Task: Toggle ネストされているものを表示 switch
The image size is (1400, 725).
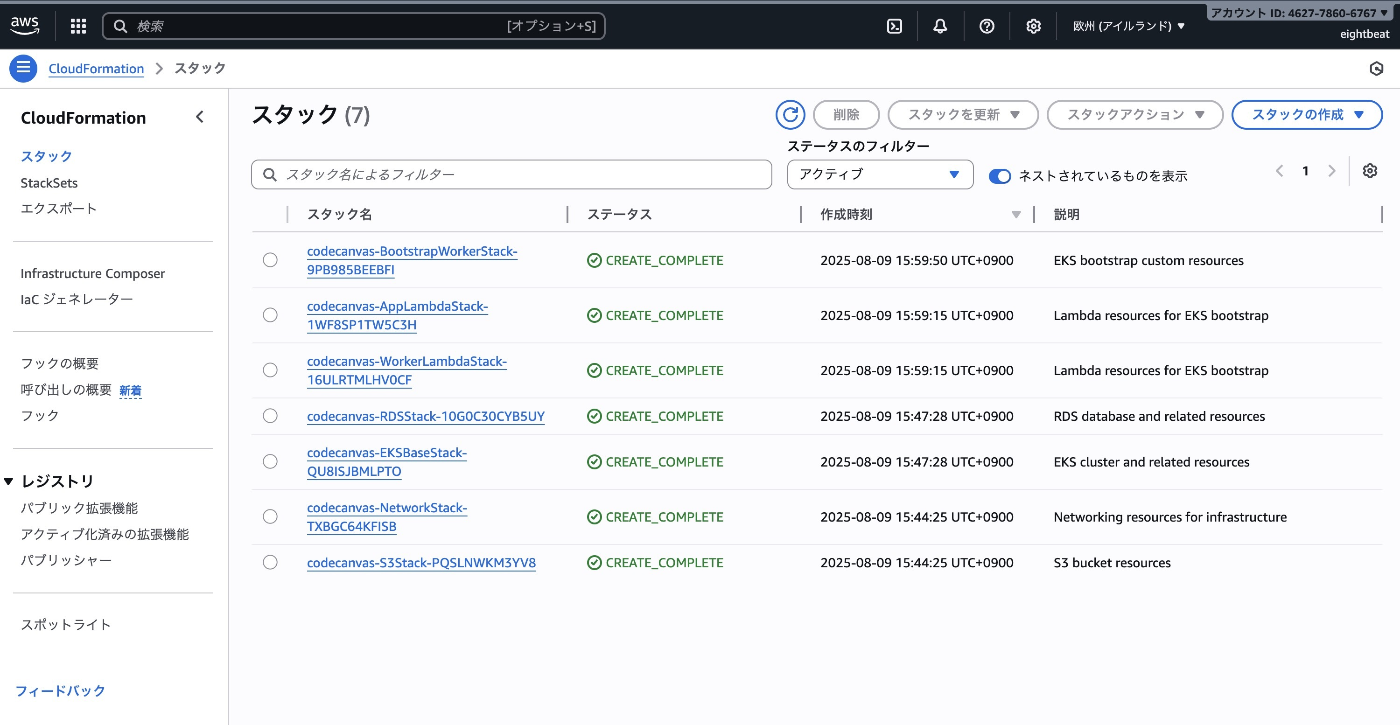Action: 1000,176
